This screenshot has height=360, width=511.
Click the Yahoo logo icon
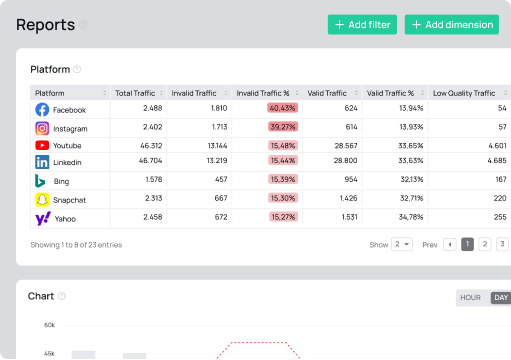43,219
